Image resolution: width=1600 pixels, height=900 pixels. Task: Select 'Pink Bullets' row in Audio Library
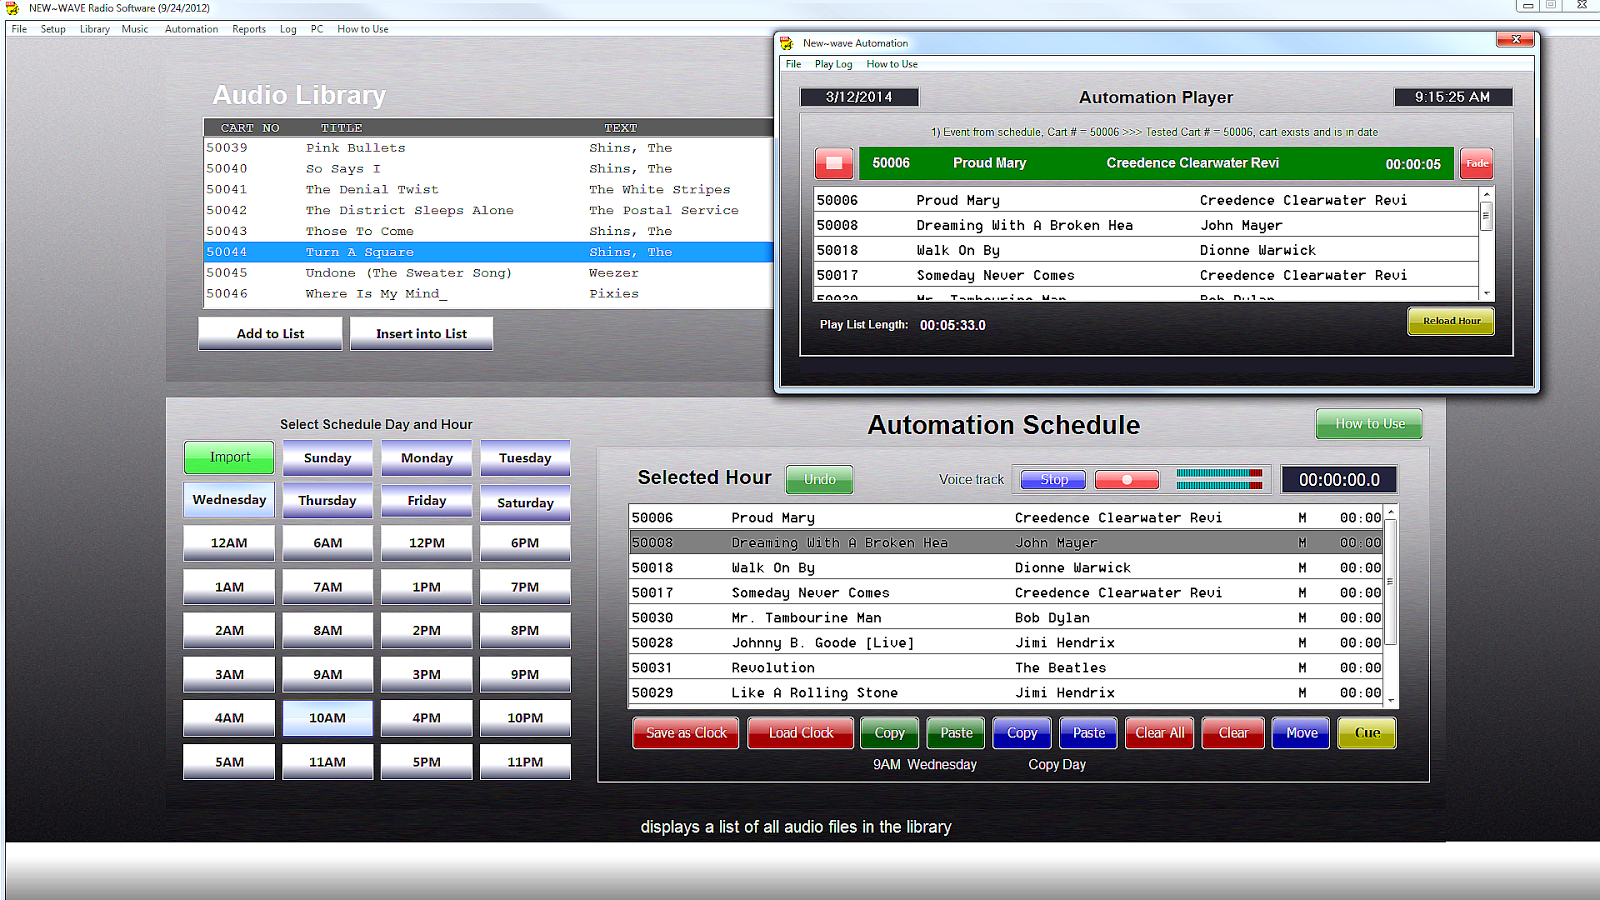click(488, 148)
